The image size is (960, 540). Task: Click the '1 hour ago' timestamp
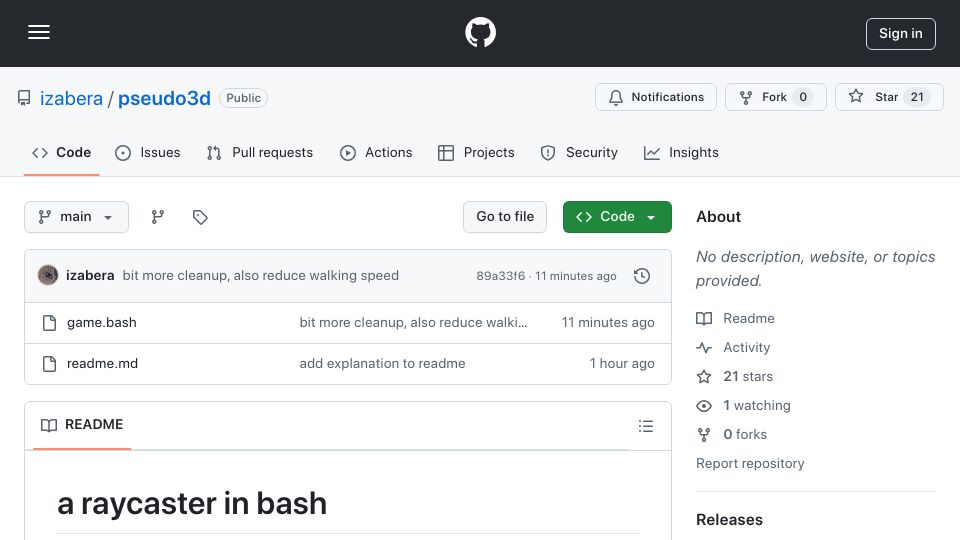622,364
